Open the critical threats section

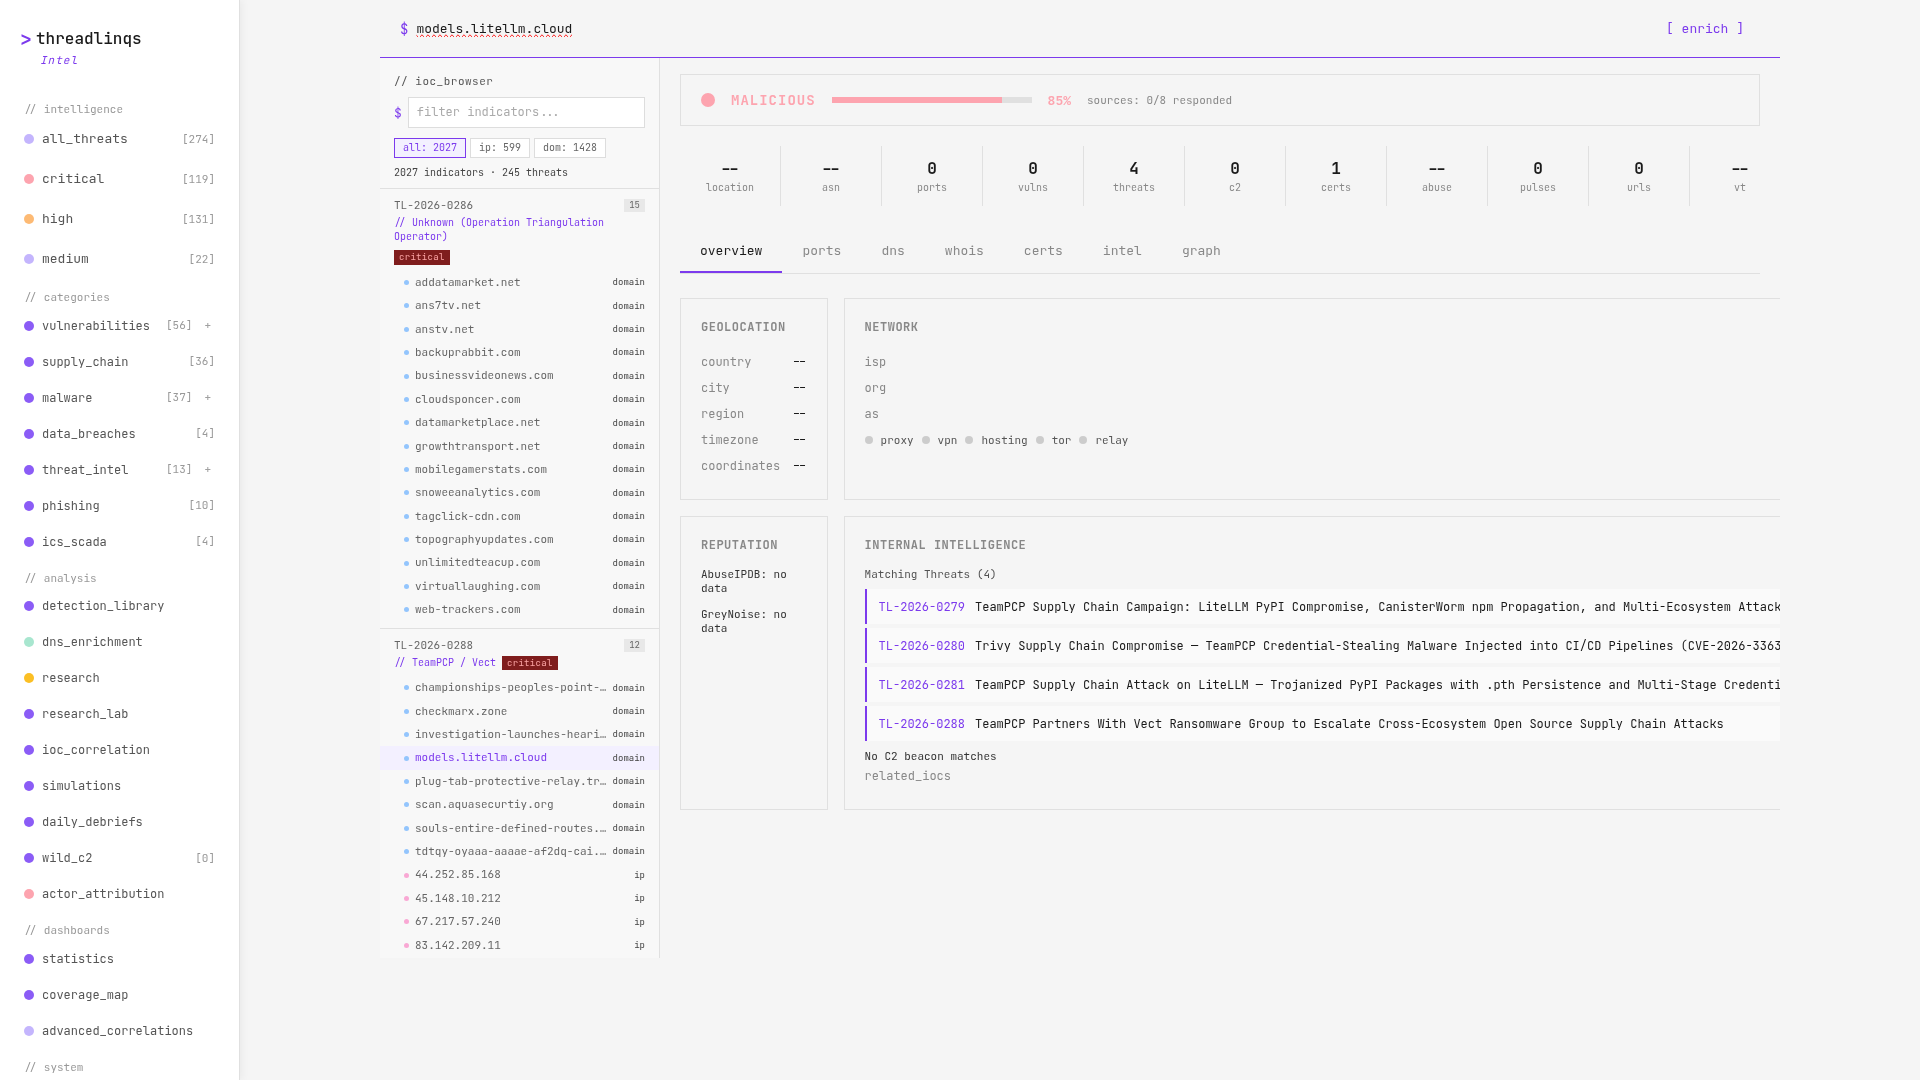[x=73, y=179]
